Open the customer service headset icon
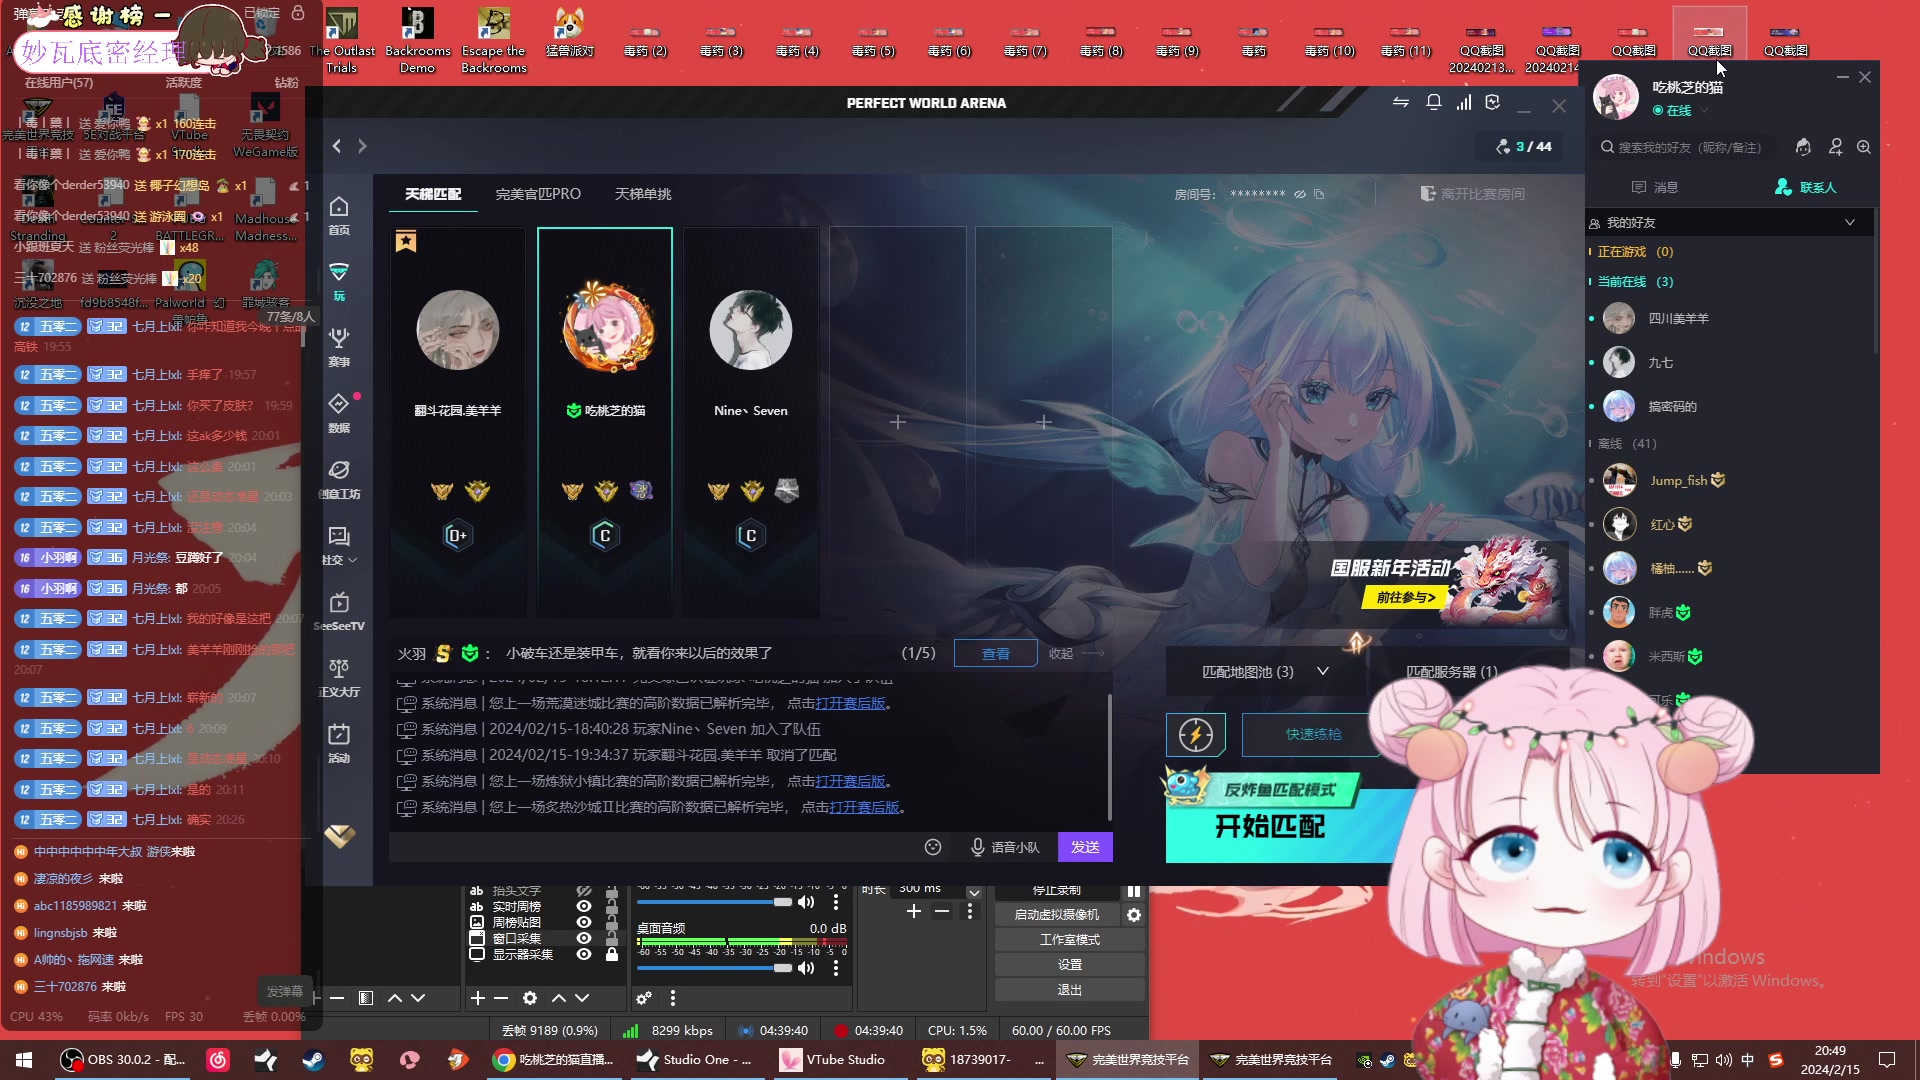The image size is (1920, 1080). [x=1803, y=147]
